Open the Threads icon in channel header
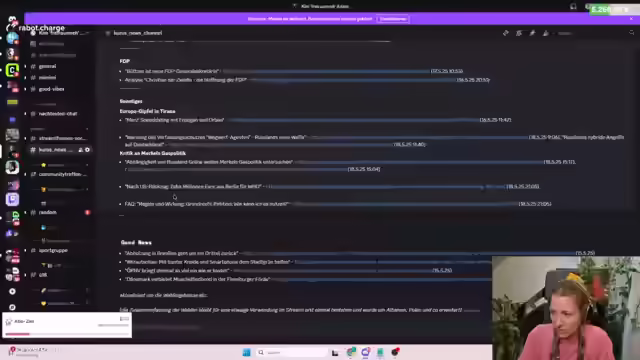640x360 pixels. pyautogui.click(x=506, y=33)
